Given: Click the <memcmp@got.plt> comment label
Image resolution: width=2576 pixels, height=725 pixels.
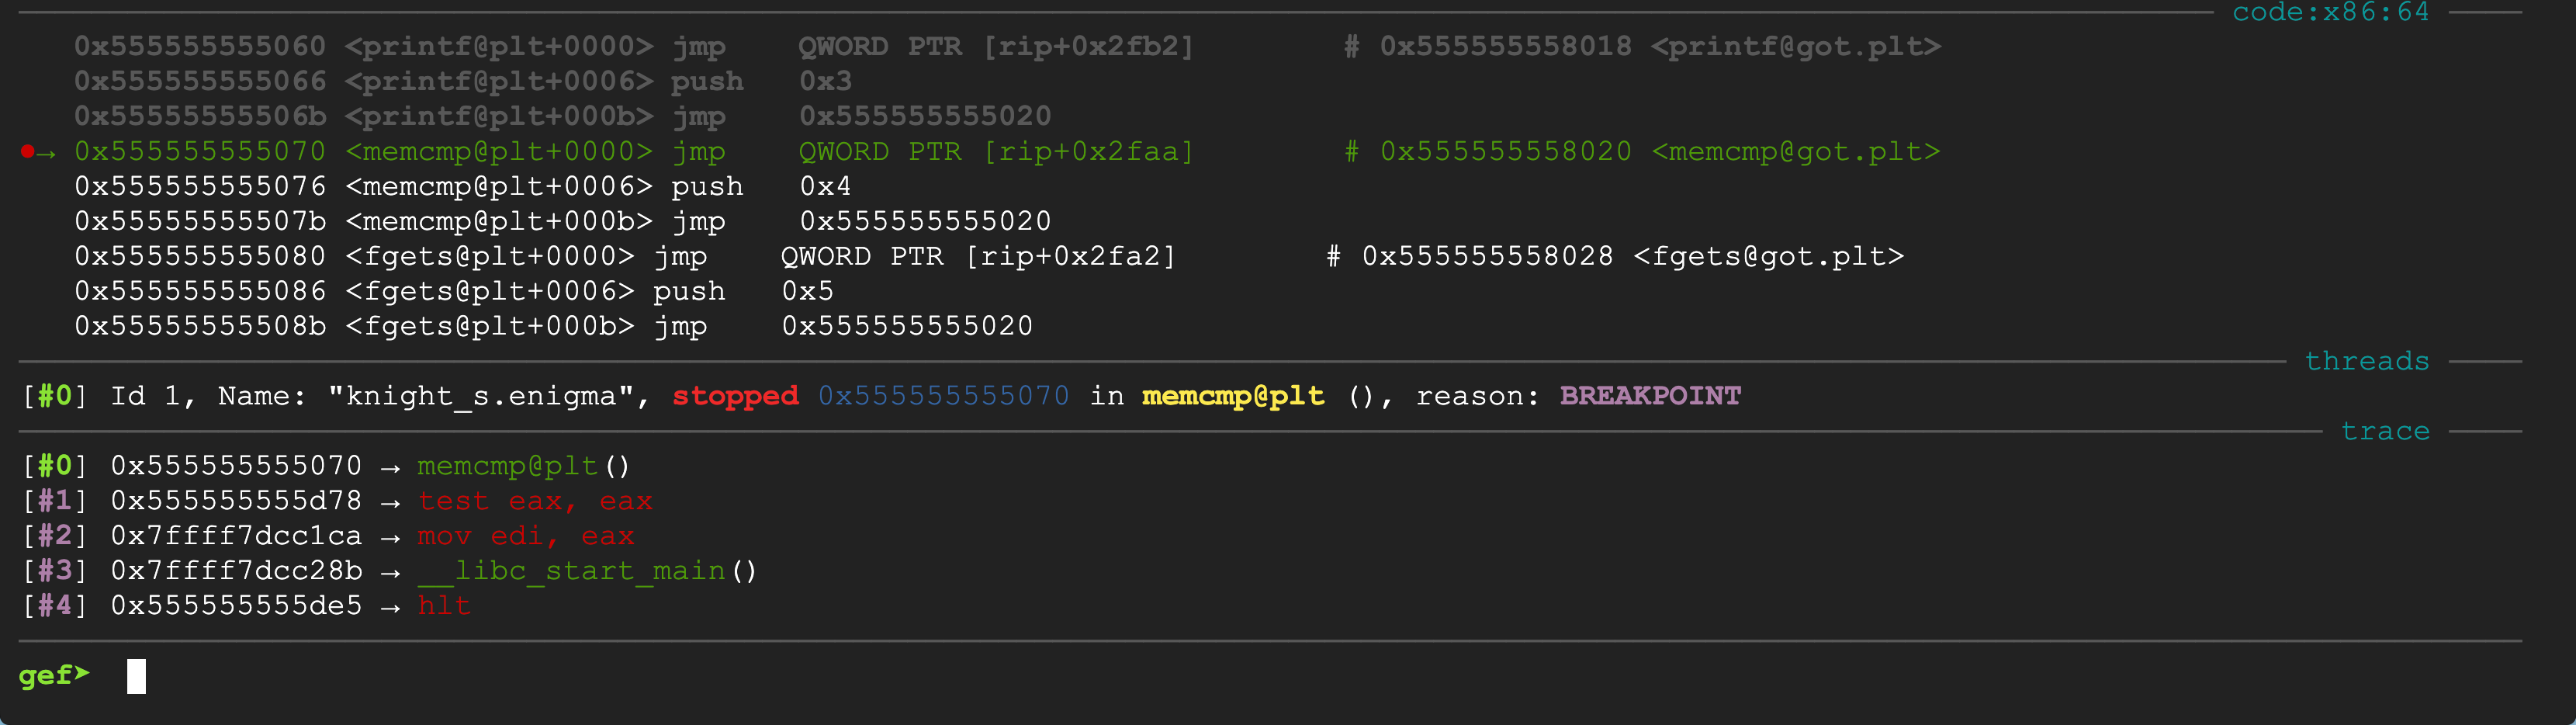Looking at the screenshot, I should click(1795, 152).
